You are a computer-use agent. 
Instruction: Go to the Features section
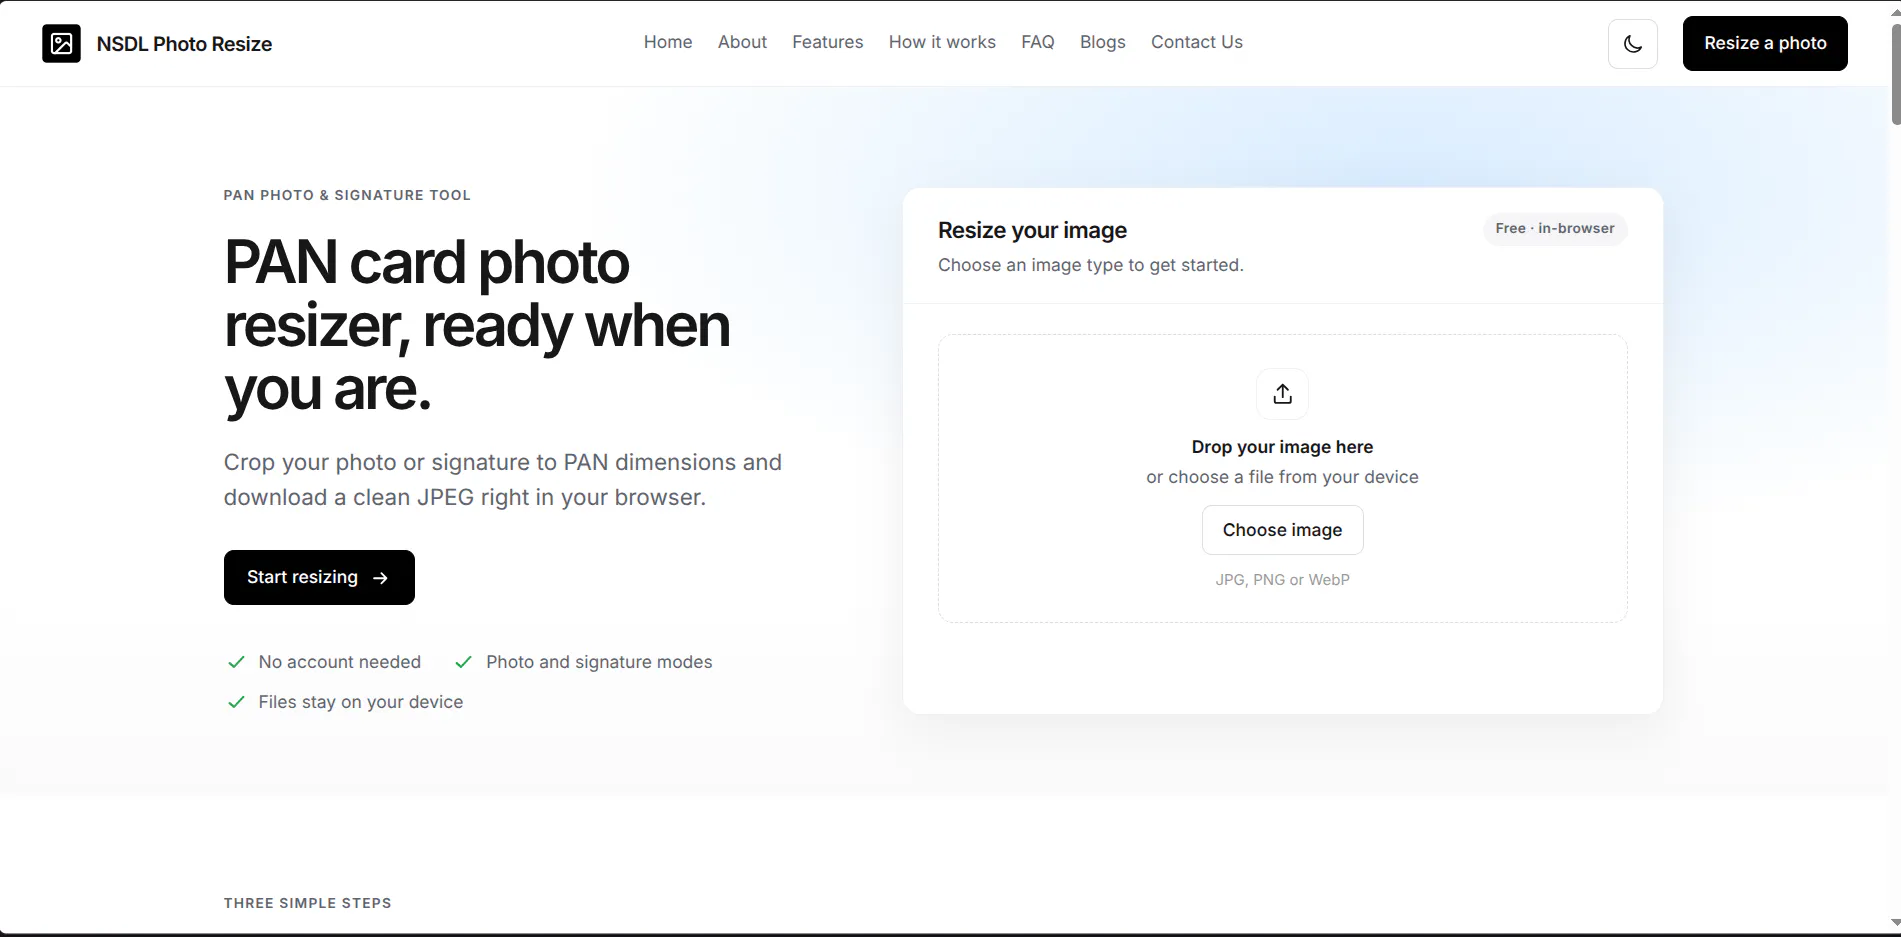click(827, 42)
